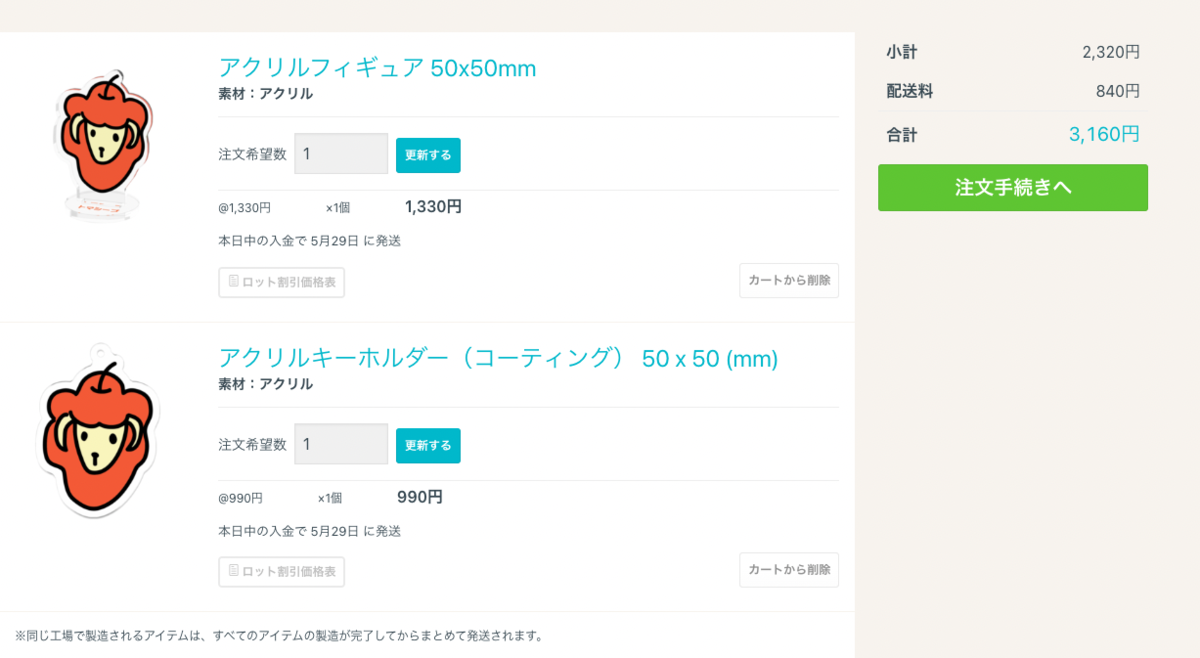Click the document icon in the acrylic figure's ロット割引価格表

233,281
